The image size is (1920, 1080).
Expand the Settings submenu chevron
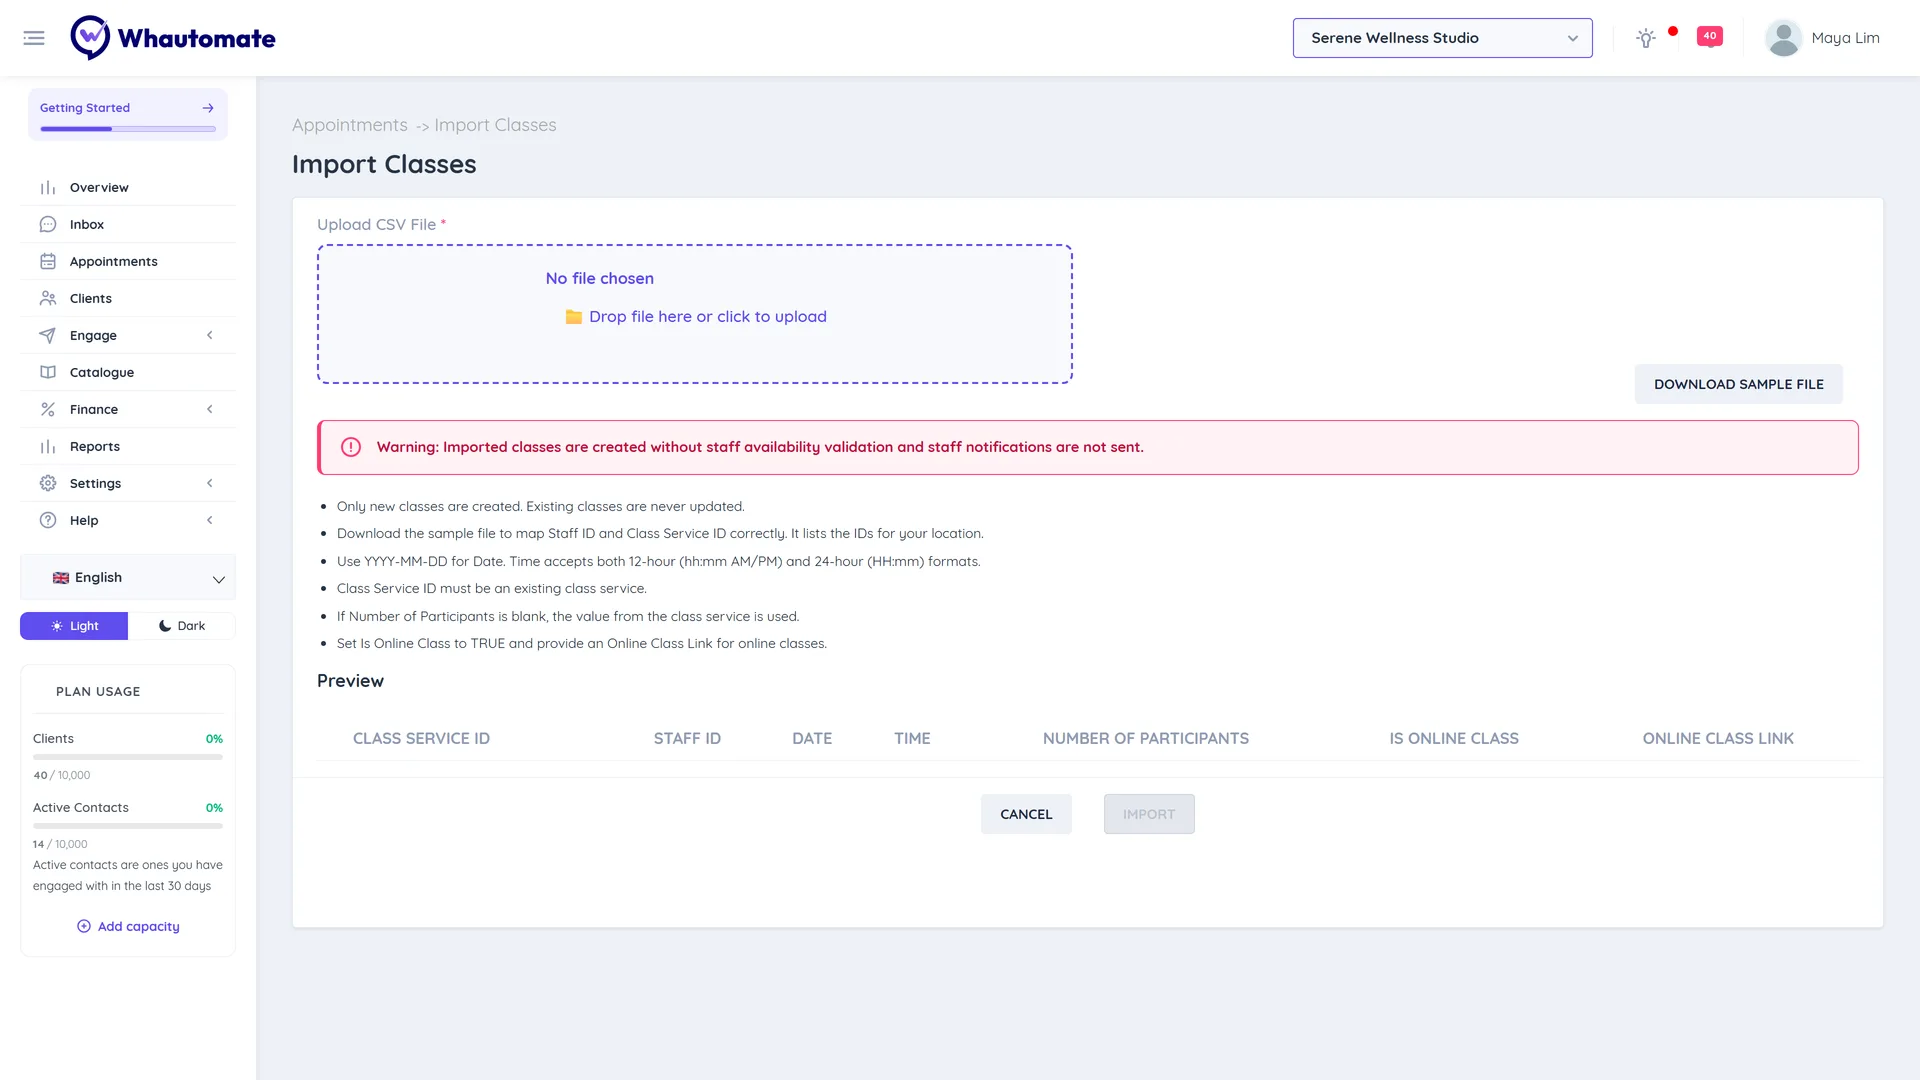click(210, 484)
